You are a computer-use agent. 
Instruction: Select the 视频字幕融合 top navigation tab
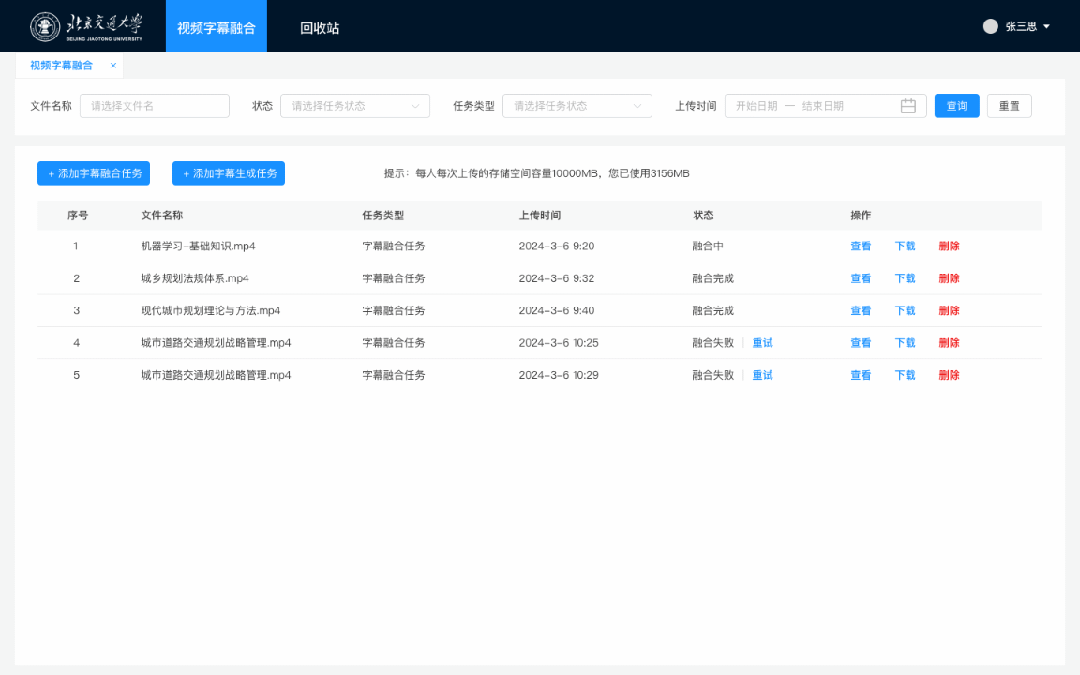click(x=216, y=28)
